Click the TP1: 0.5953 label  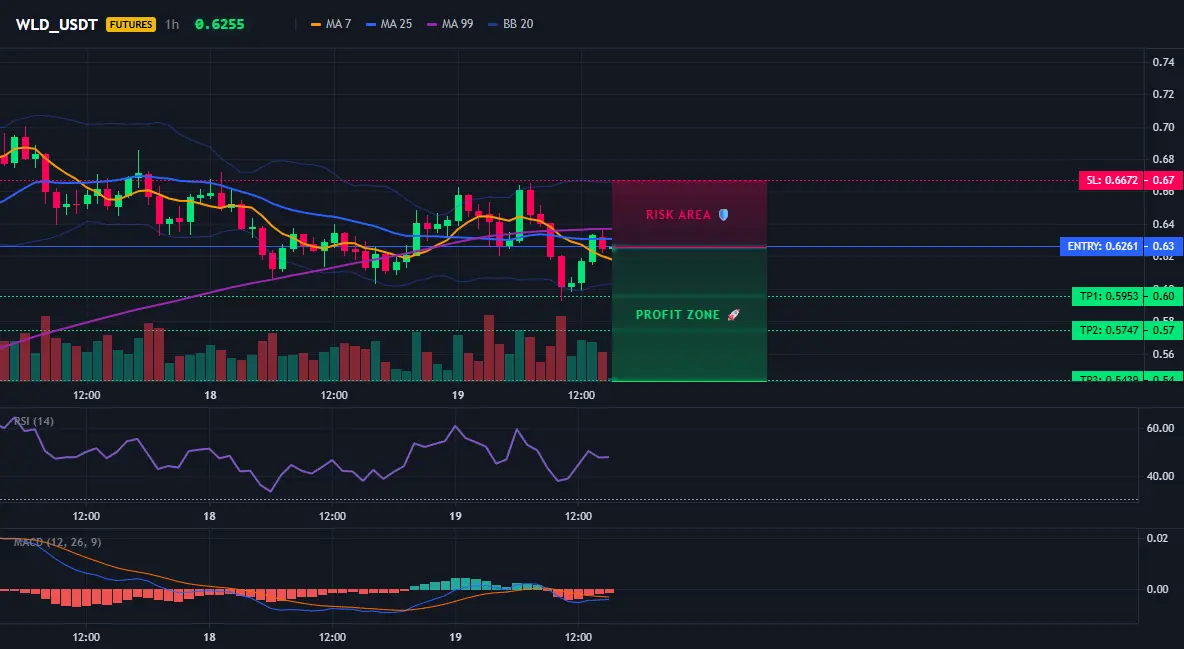[1108, 296]
